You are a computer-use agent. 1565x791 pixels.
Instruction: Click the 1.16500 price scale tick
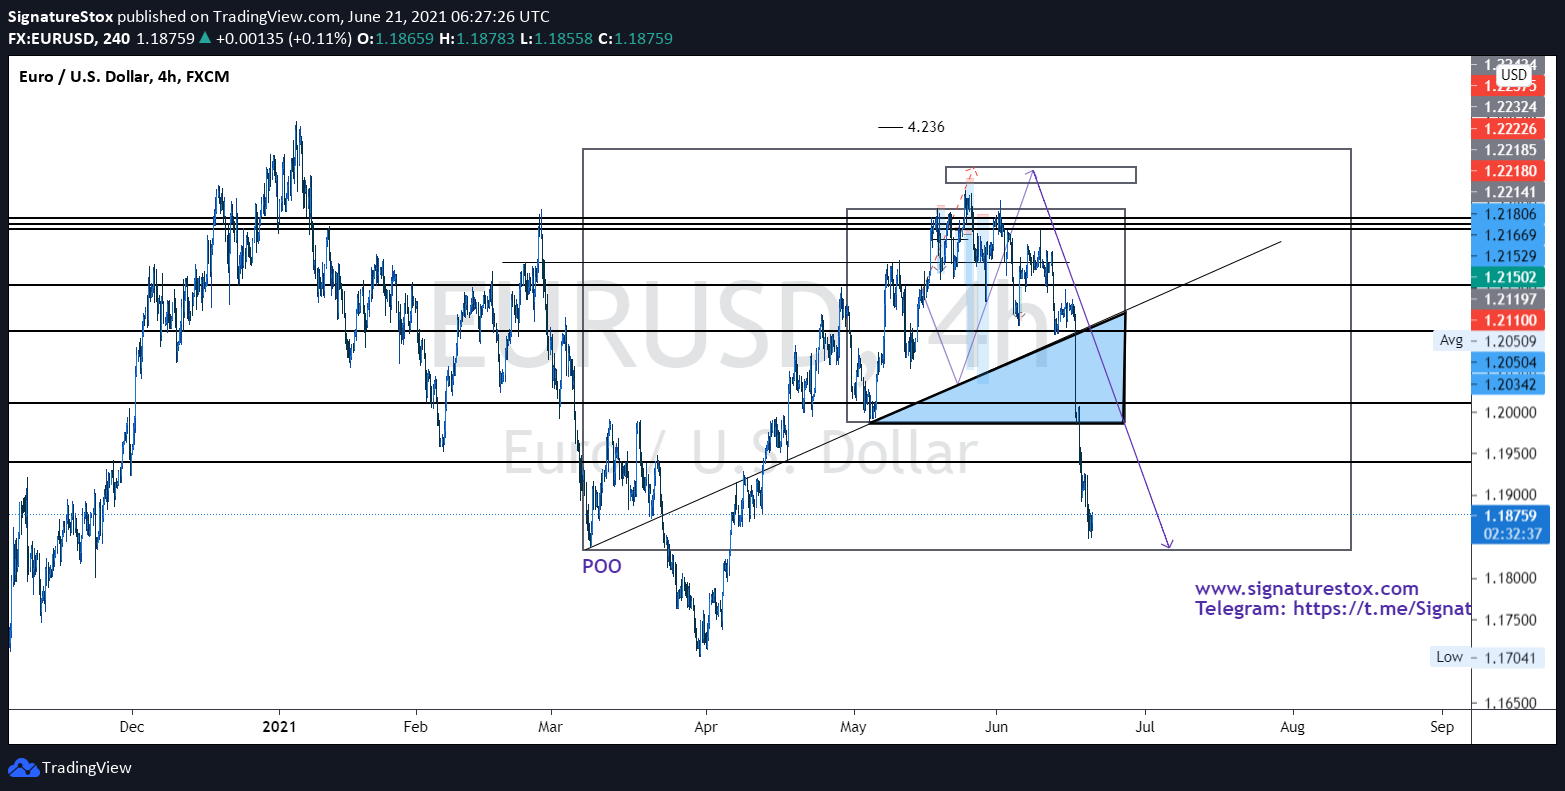1510,703
